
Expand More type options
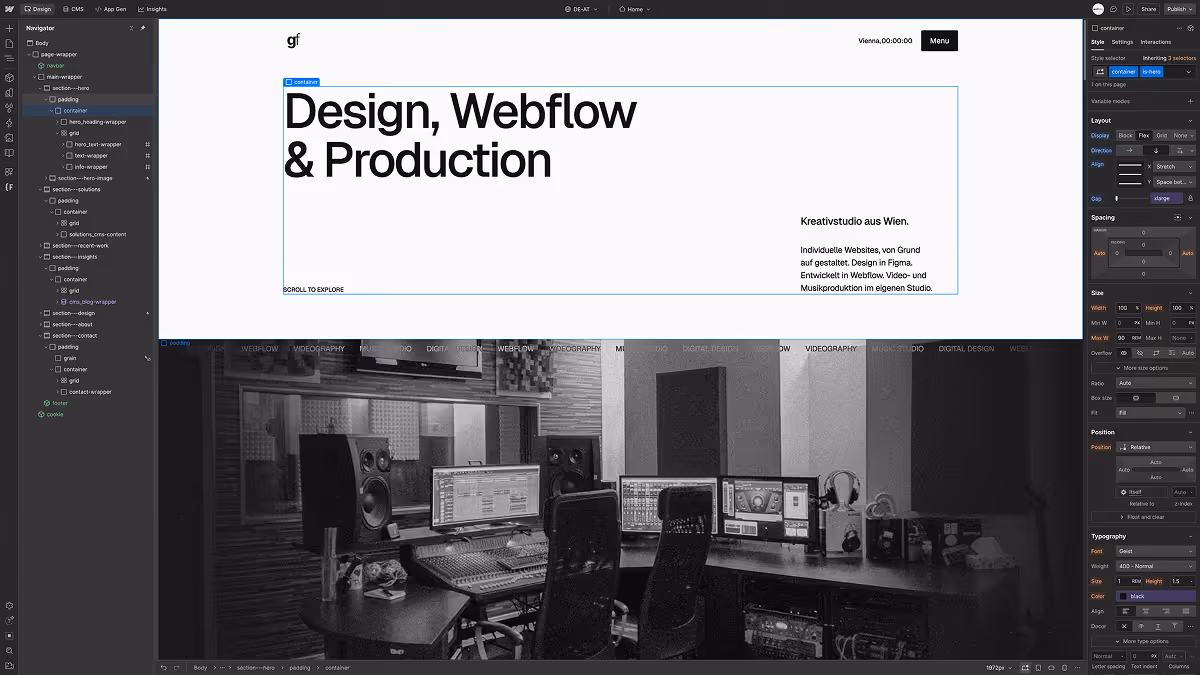[1143, 641]
